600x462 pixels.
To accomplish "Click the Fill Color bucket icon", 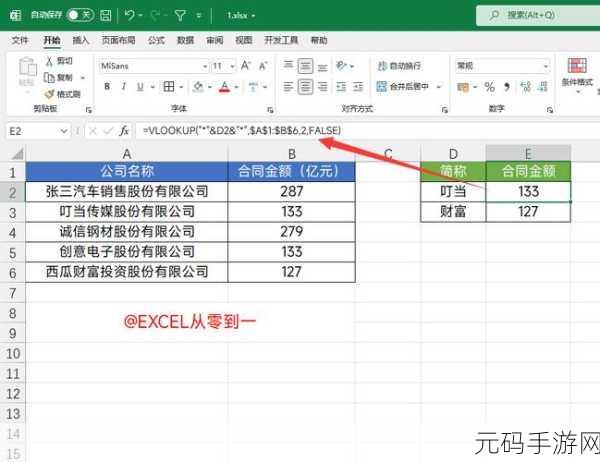I will click(x=198, y=87).
